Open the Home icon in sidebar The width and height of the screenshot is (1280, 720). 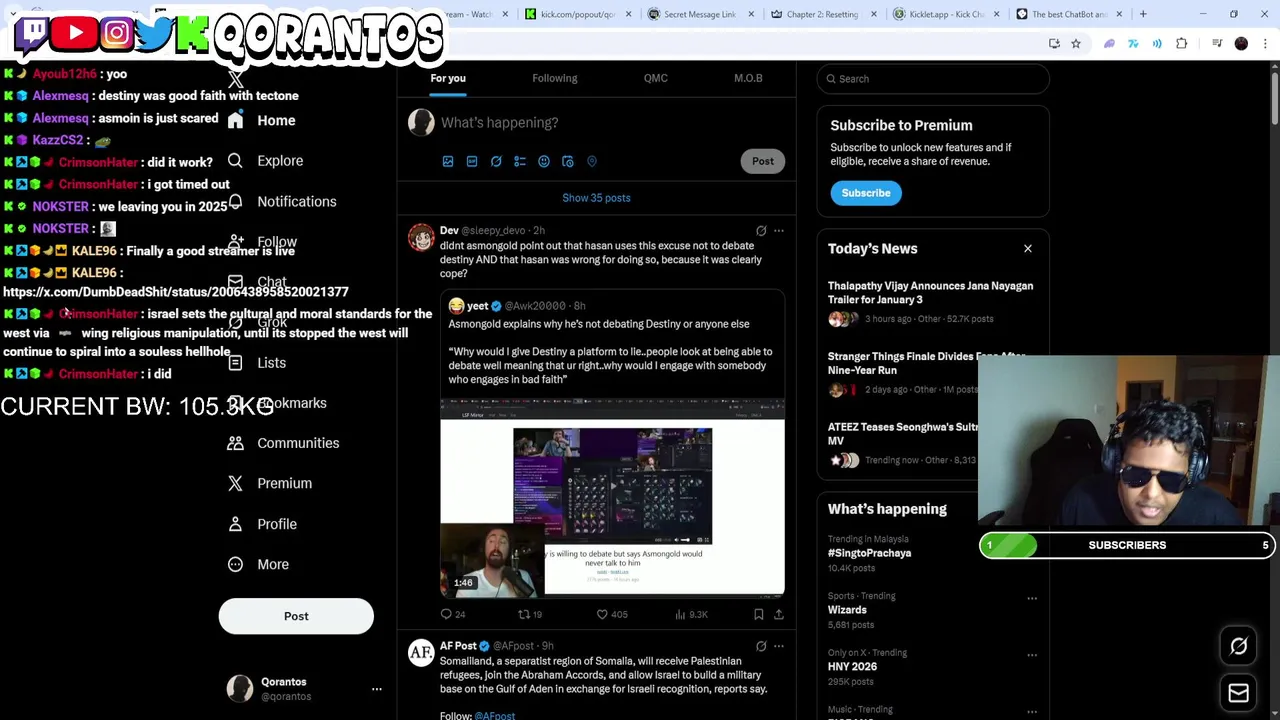click(235, 120)
